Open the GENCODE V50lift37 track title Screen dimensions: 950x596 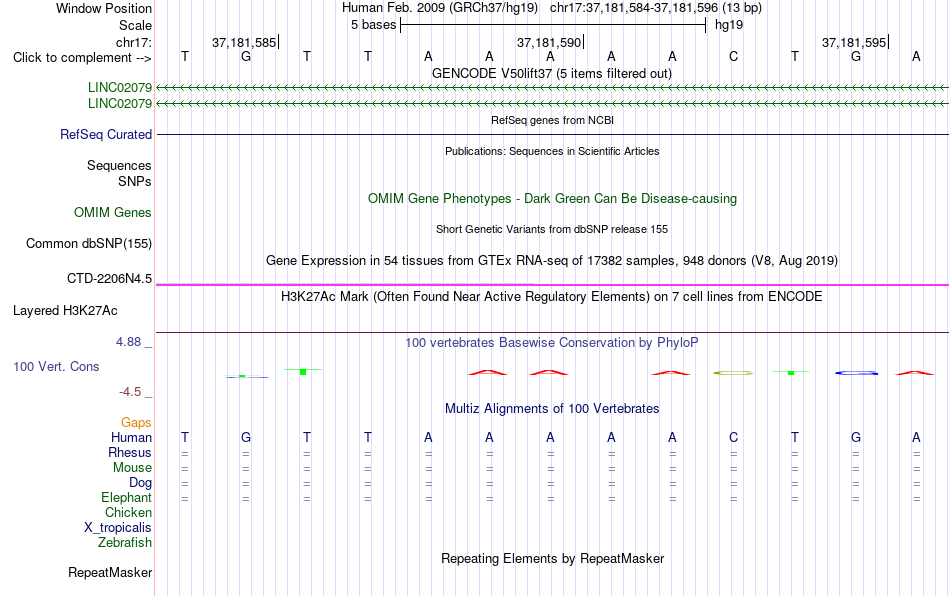click(551, 73)
